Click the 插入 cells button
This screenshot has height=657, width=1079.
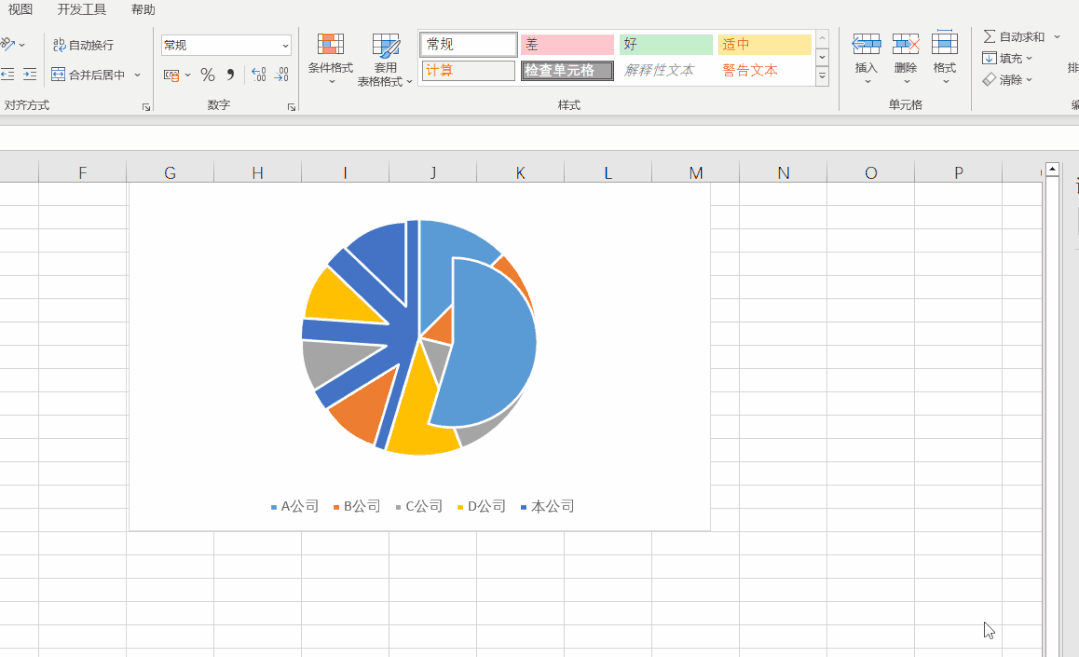coord(866,59)
